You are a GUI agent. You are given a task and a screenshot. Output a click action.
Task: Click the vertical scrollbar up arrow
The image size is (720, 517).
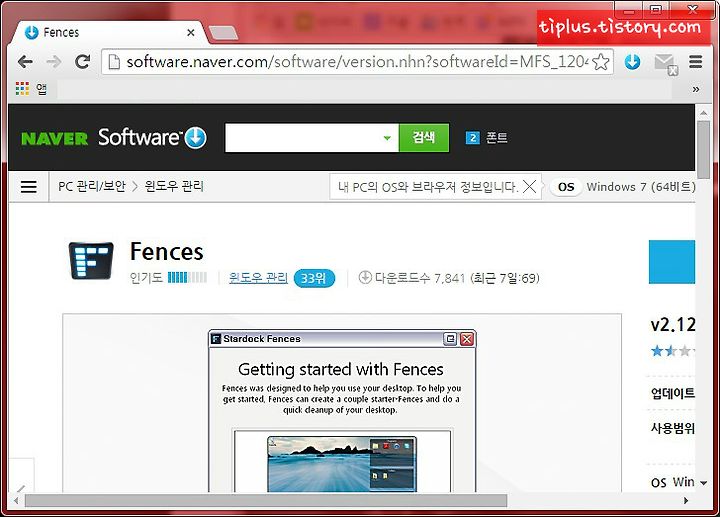[703, 112]
